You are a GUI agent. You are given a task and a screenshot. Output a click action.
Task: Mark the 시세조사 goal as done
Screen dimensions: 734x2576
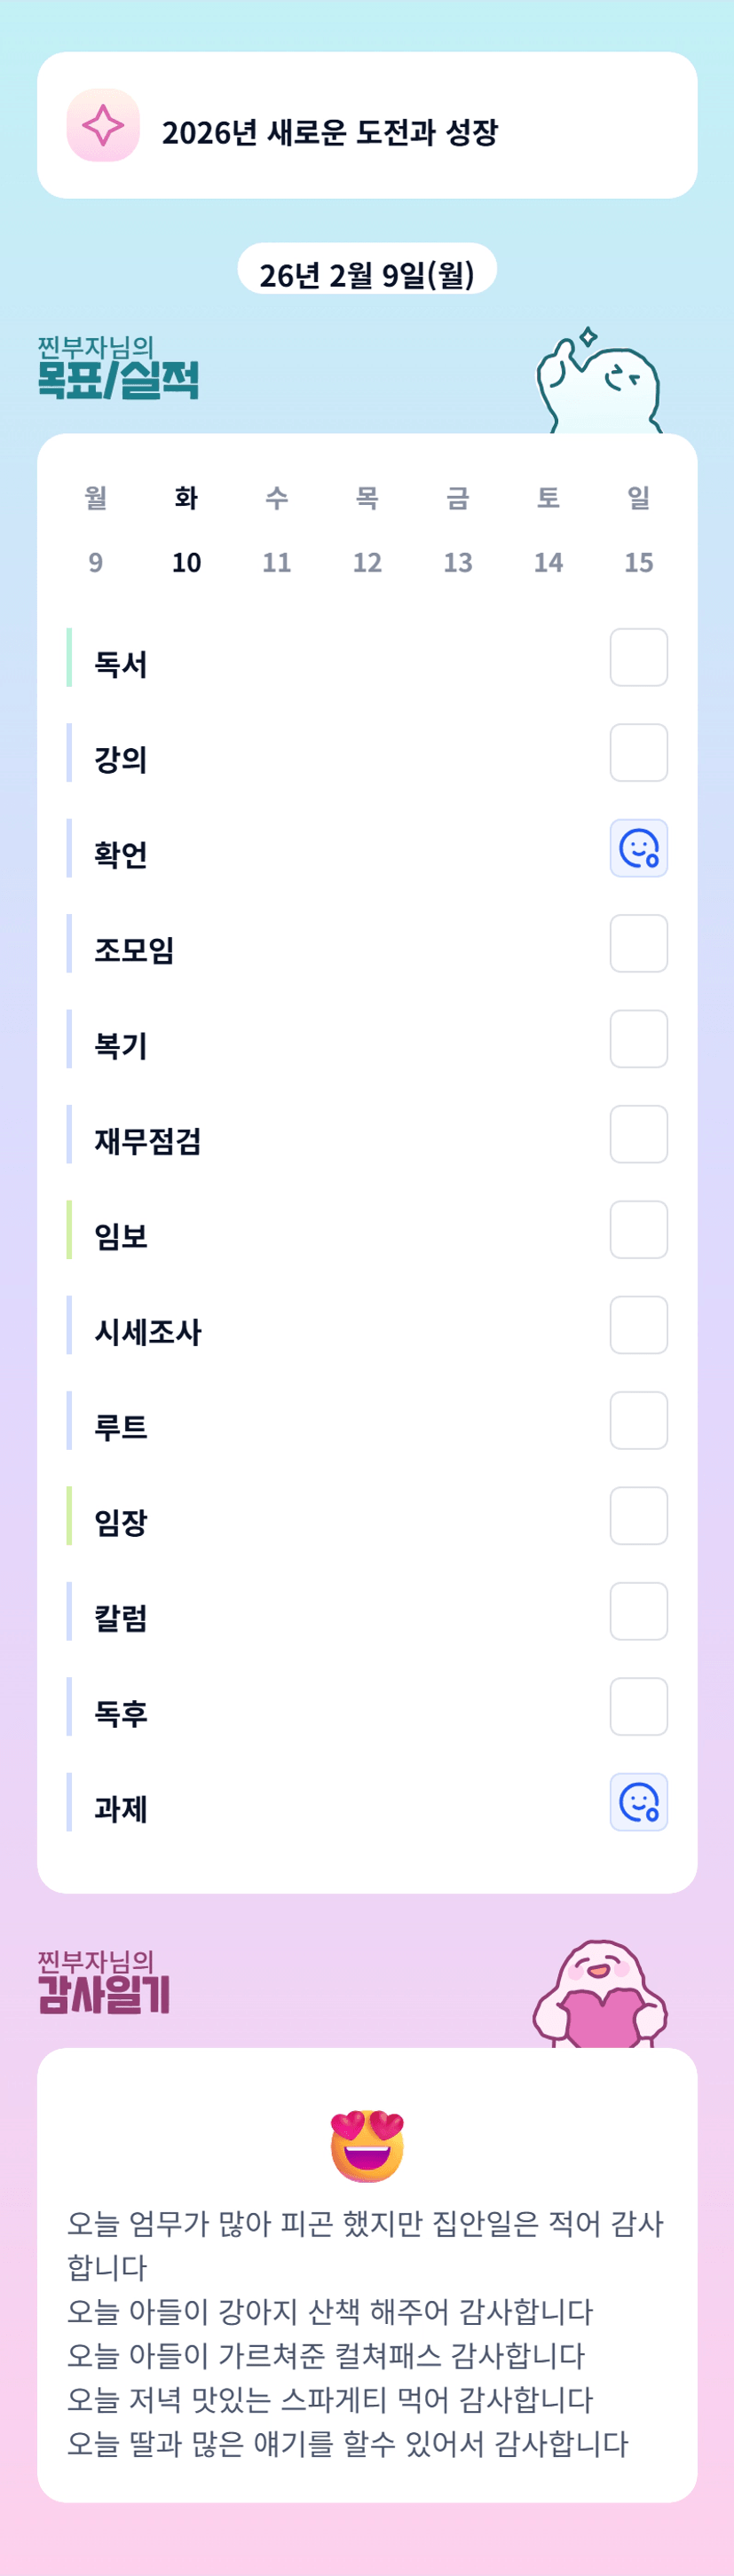click(x=638, y=1325)
